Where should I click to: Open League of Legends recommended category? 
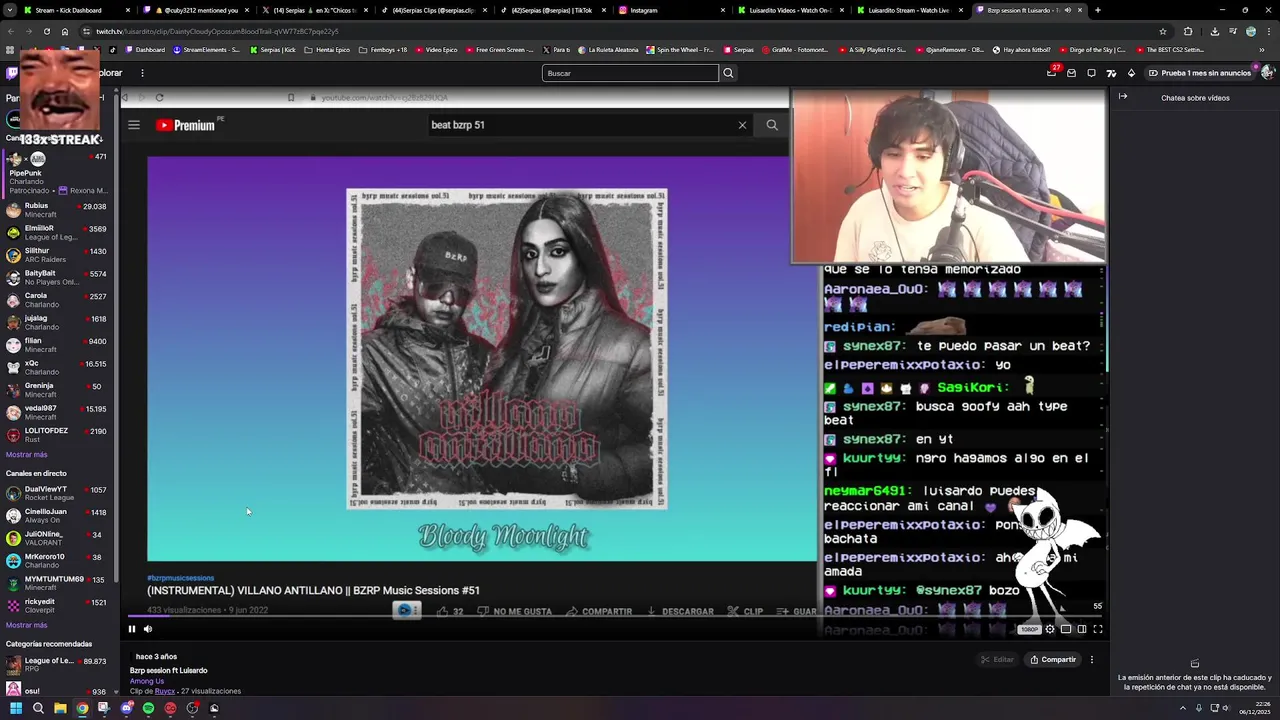coord(58,665)
